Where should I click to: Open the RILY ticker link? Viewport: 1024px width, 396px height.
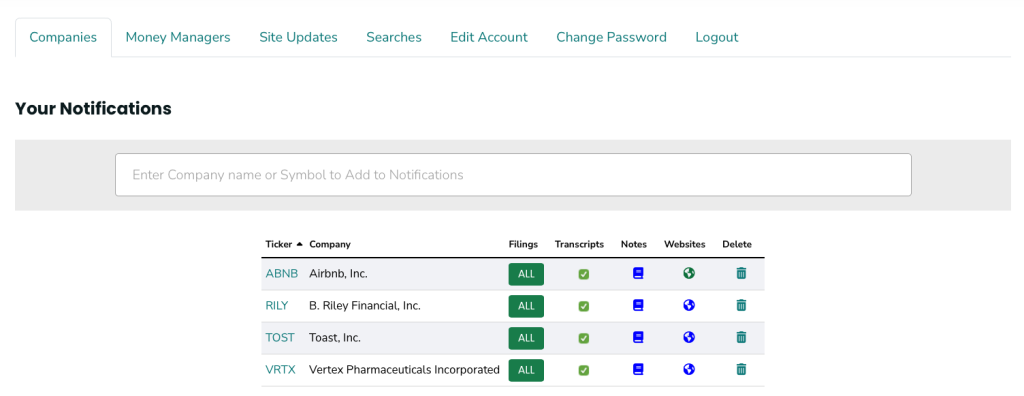pyautogui.click(x=276, y=306)
